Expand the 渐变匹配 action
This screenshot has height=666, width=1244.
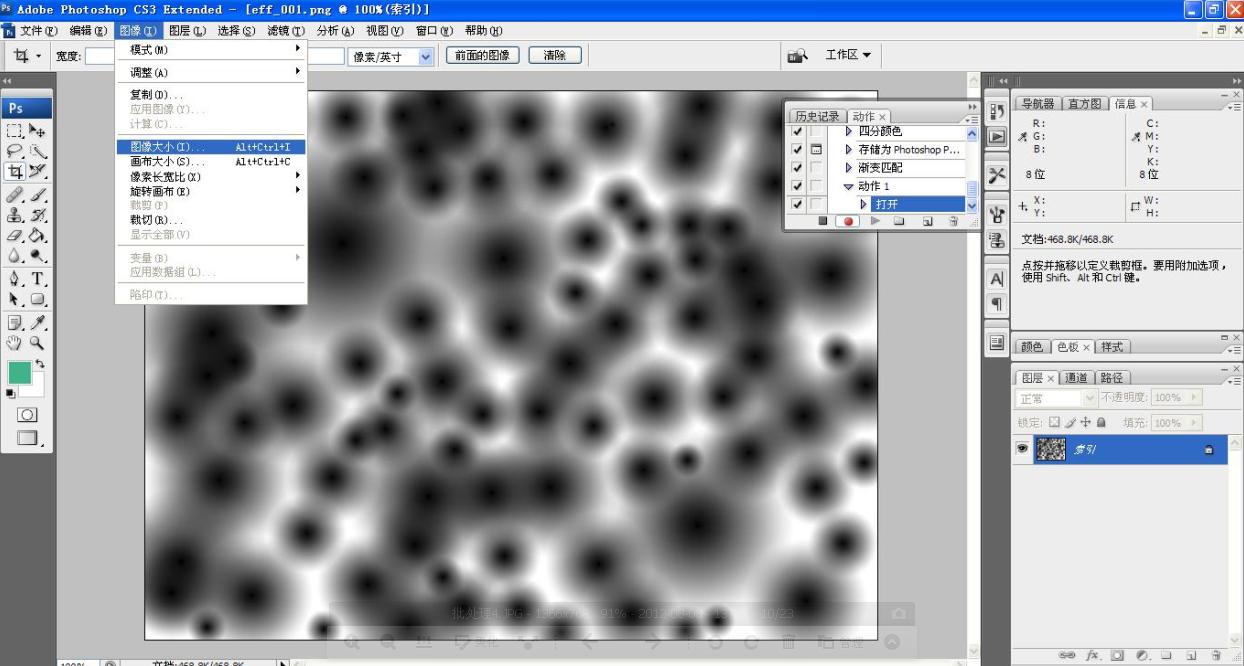click(849, 168)
